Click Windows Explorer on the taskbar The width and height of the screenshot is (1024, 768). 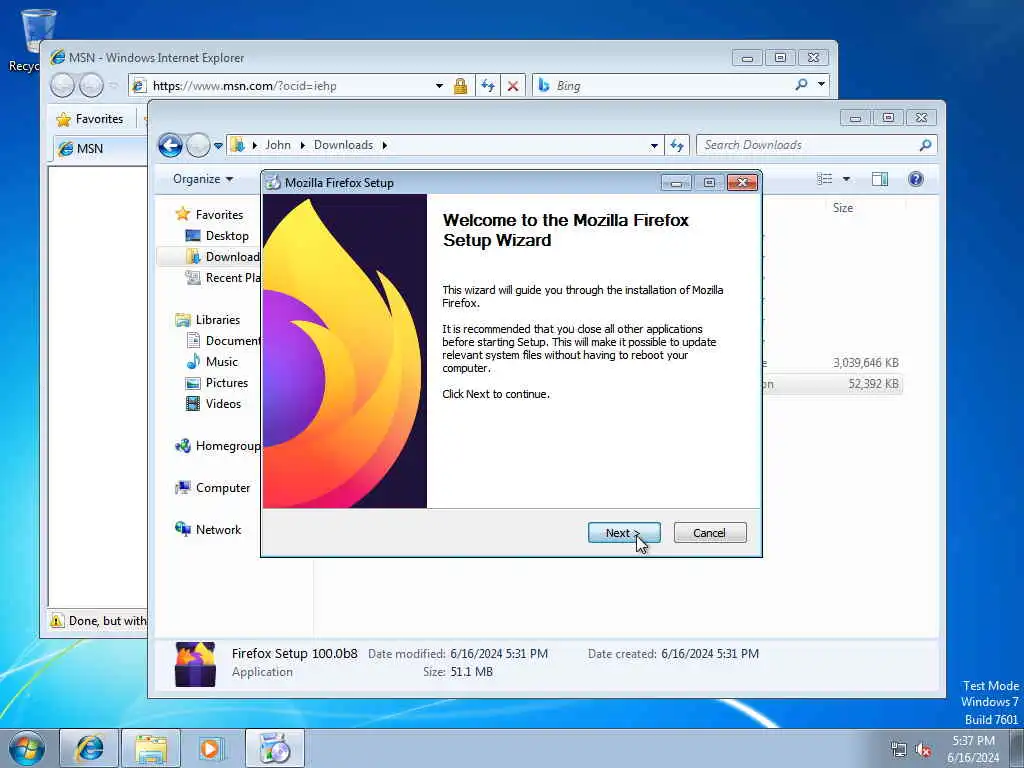point(151,748)
